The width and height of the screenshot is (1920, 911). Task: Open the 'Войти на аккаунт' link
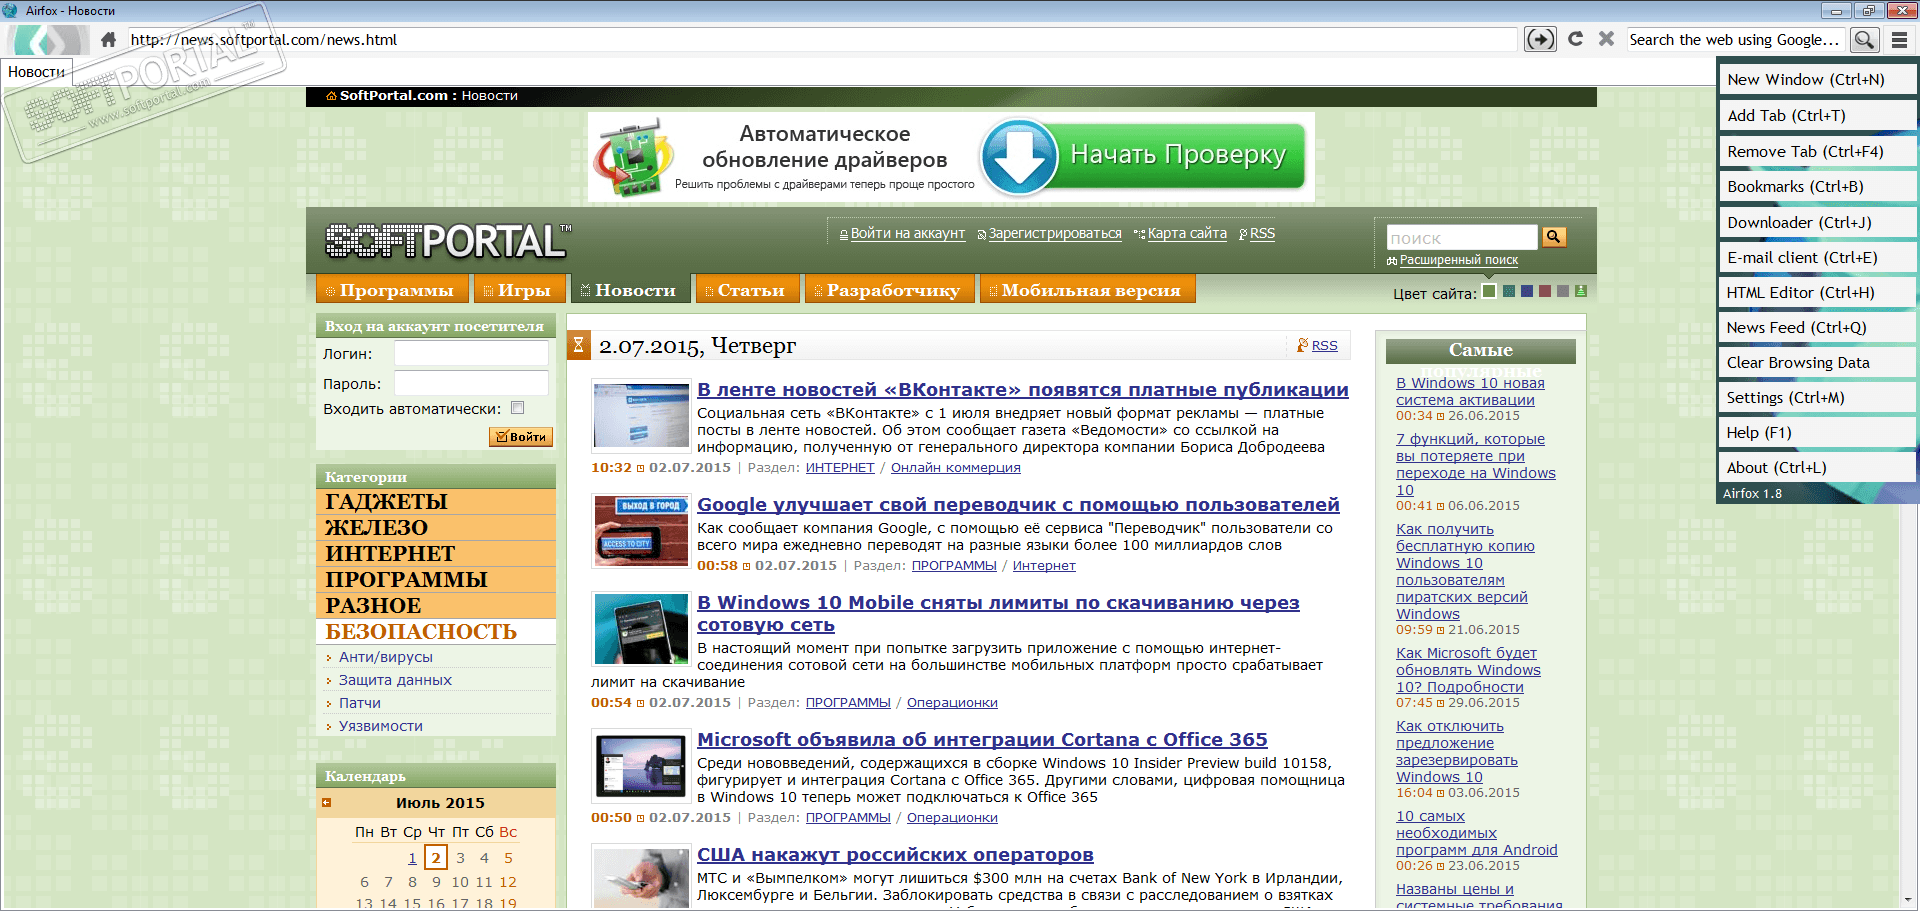[x=908, y=233]
